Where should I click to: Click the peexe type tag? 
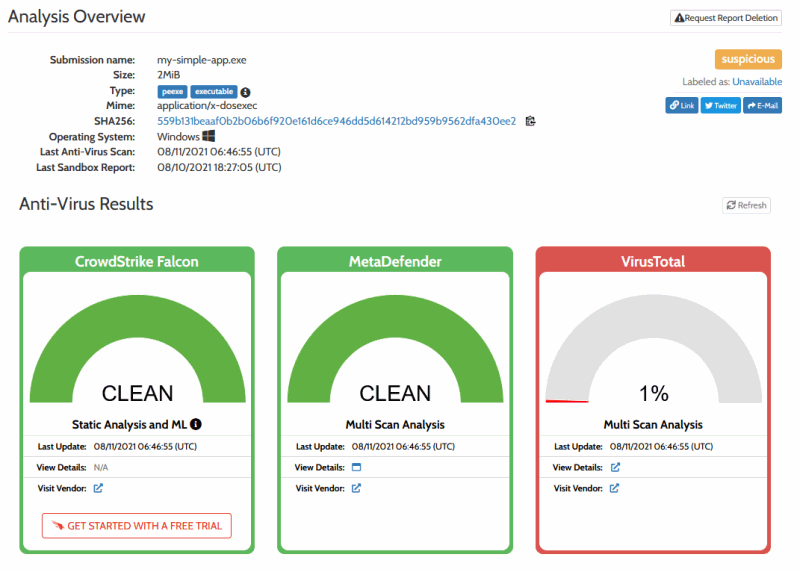coord(172,92)
